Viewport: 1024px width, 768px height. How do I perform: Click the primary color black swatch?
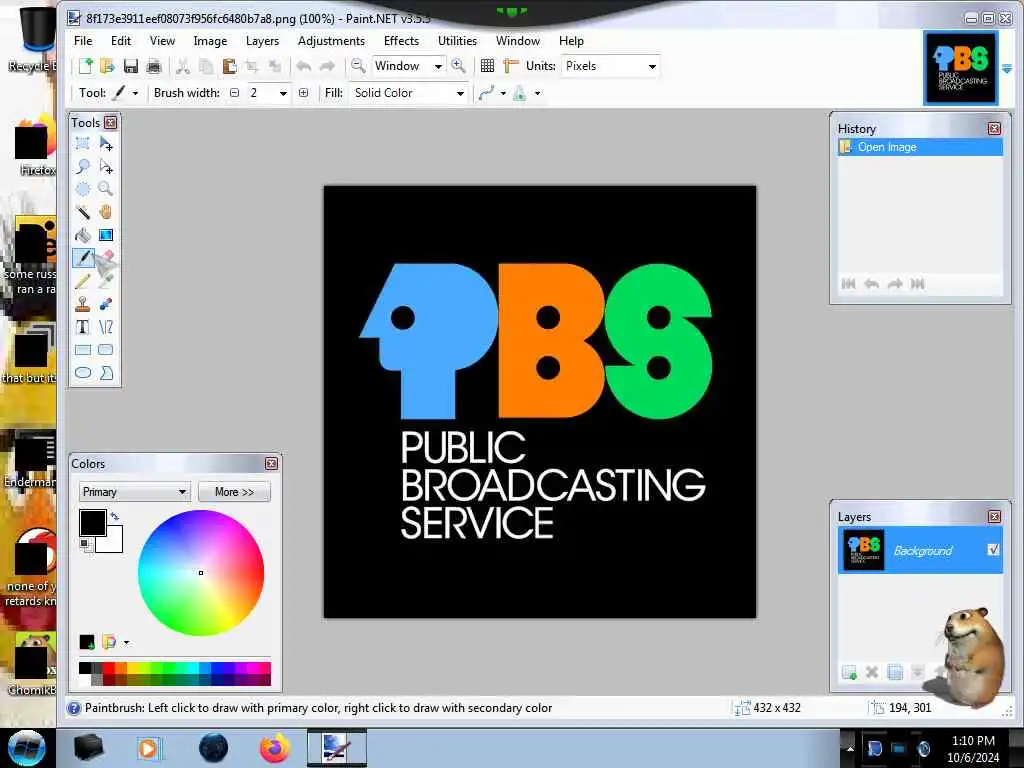click(93, 522)
